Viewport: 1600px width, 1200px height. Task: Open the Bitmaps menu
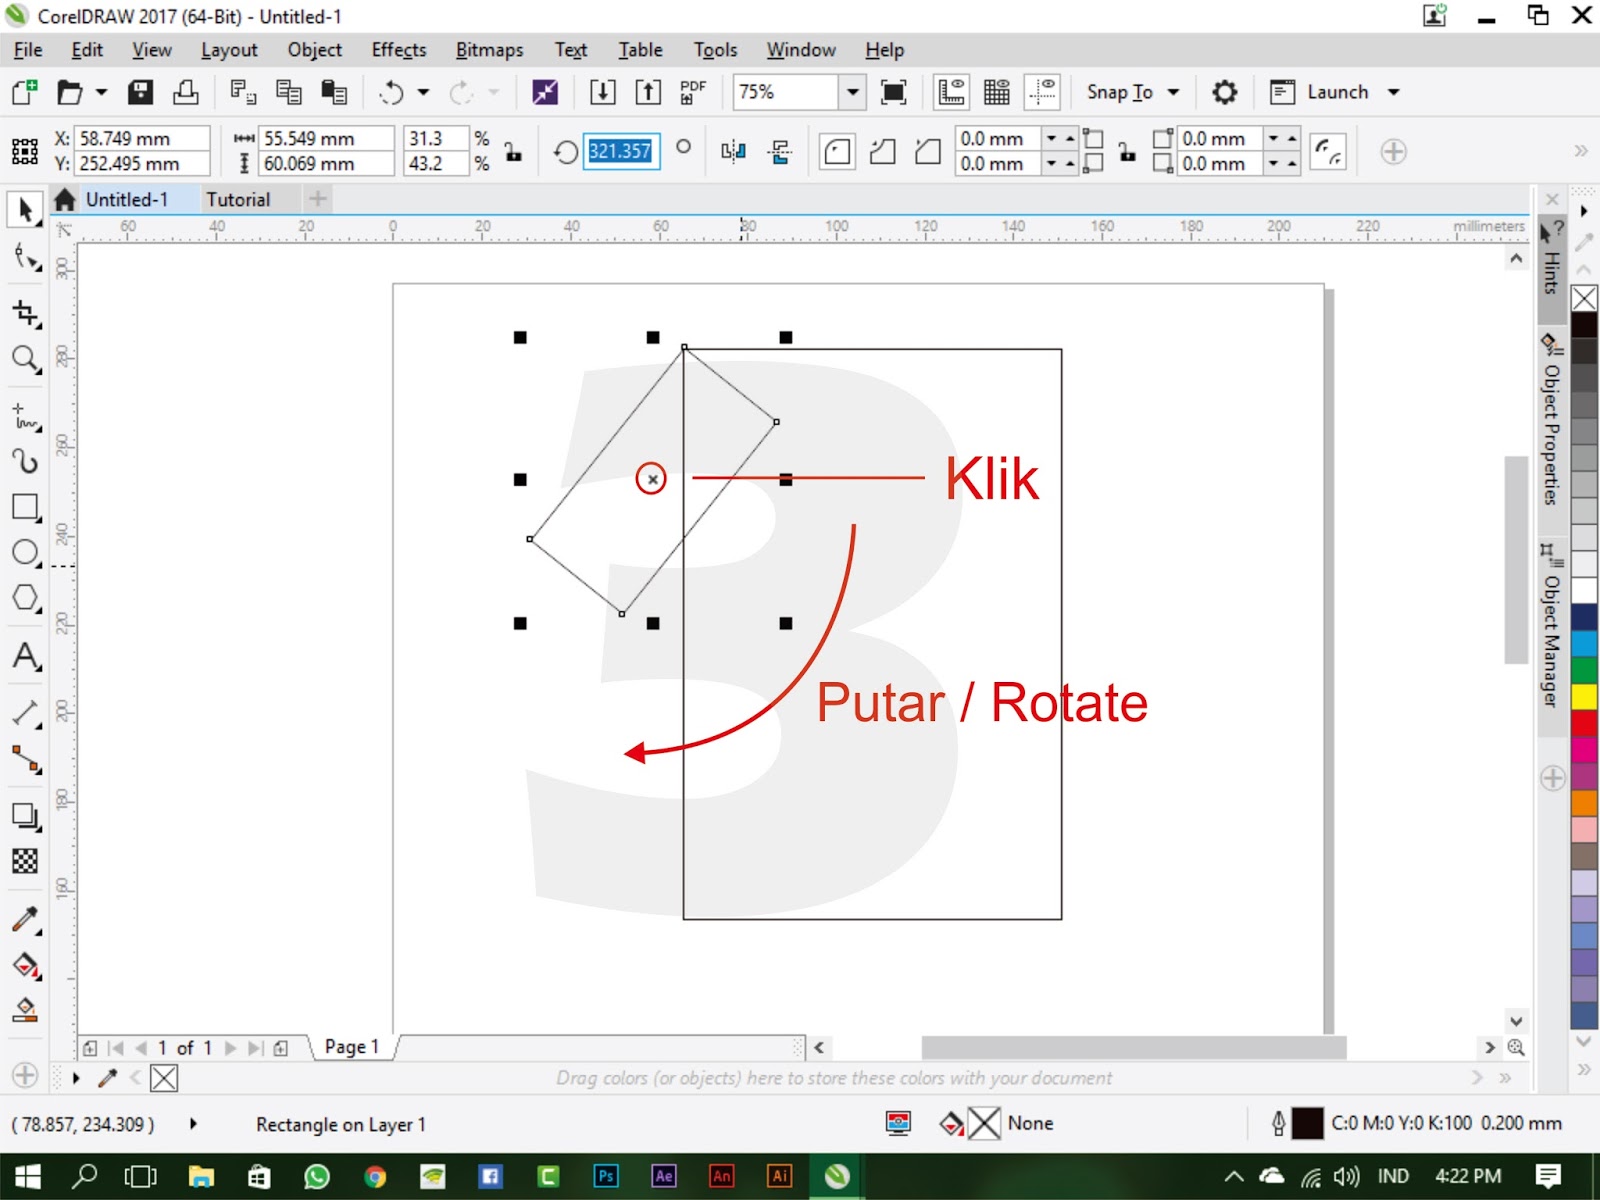[x=489, y=50]
